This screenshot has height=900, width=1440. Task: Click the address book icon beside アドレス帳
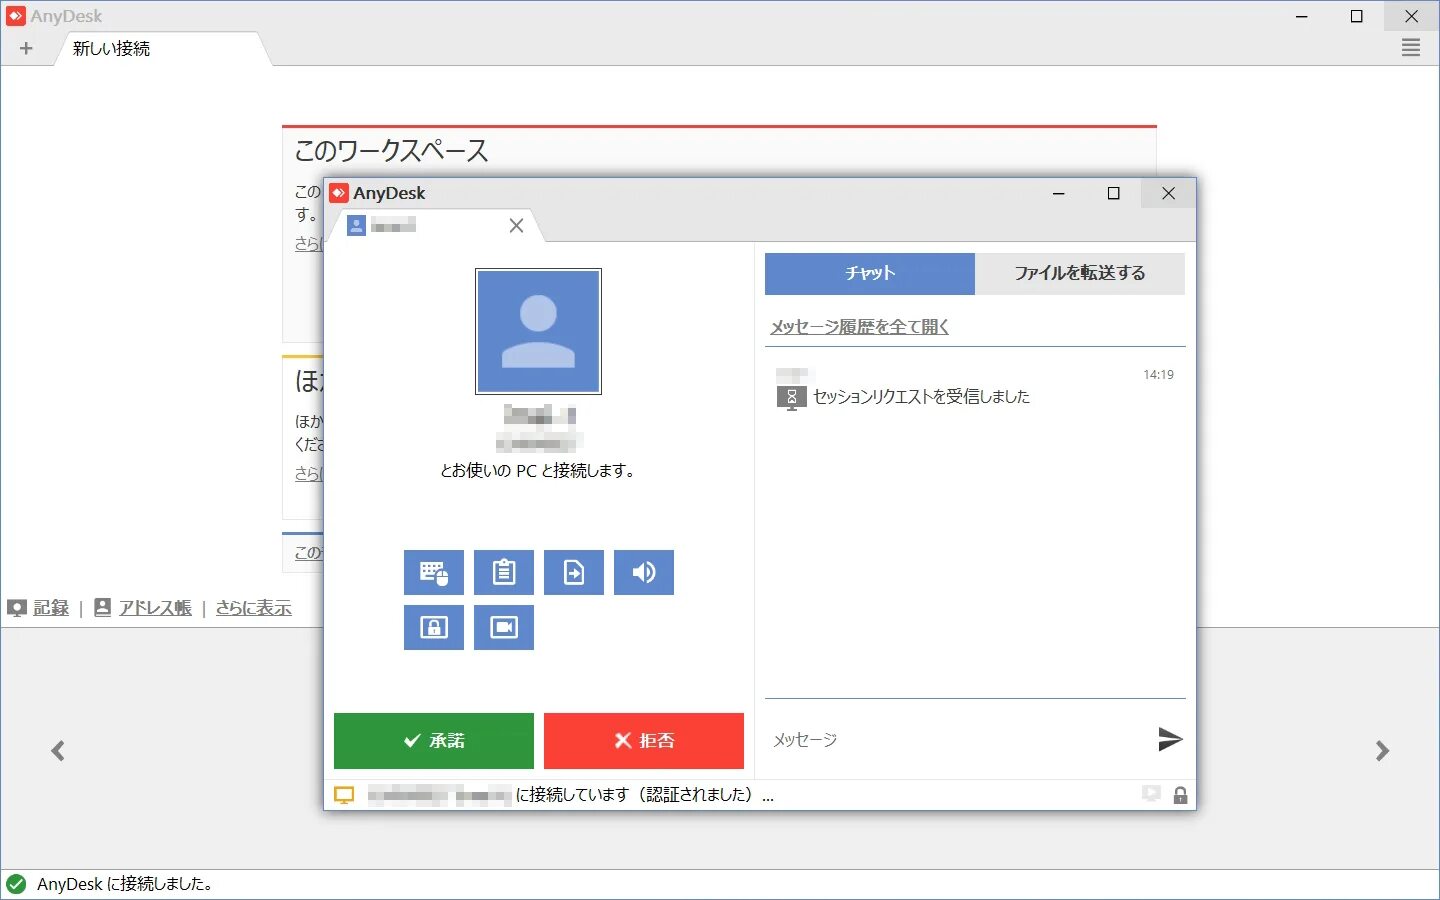click(102, 607)
